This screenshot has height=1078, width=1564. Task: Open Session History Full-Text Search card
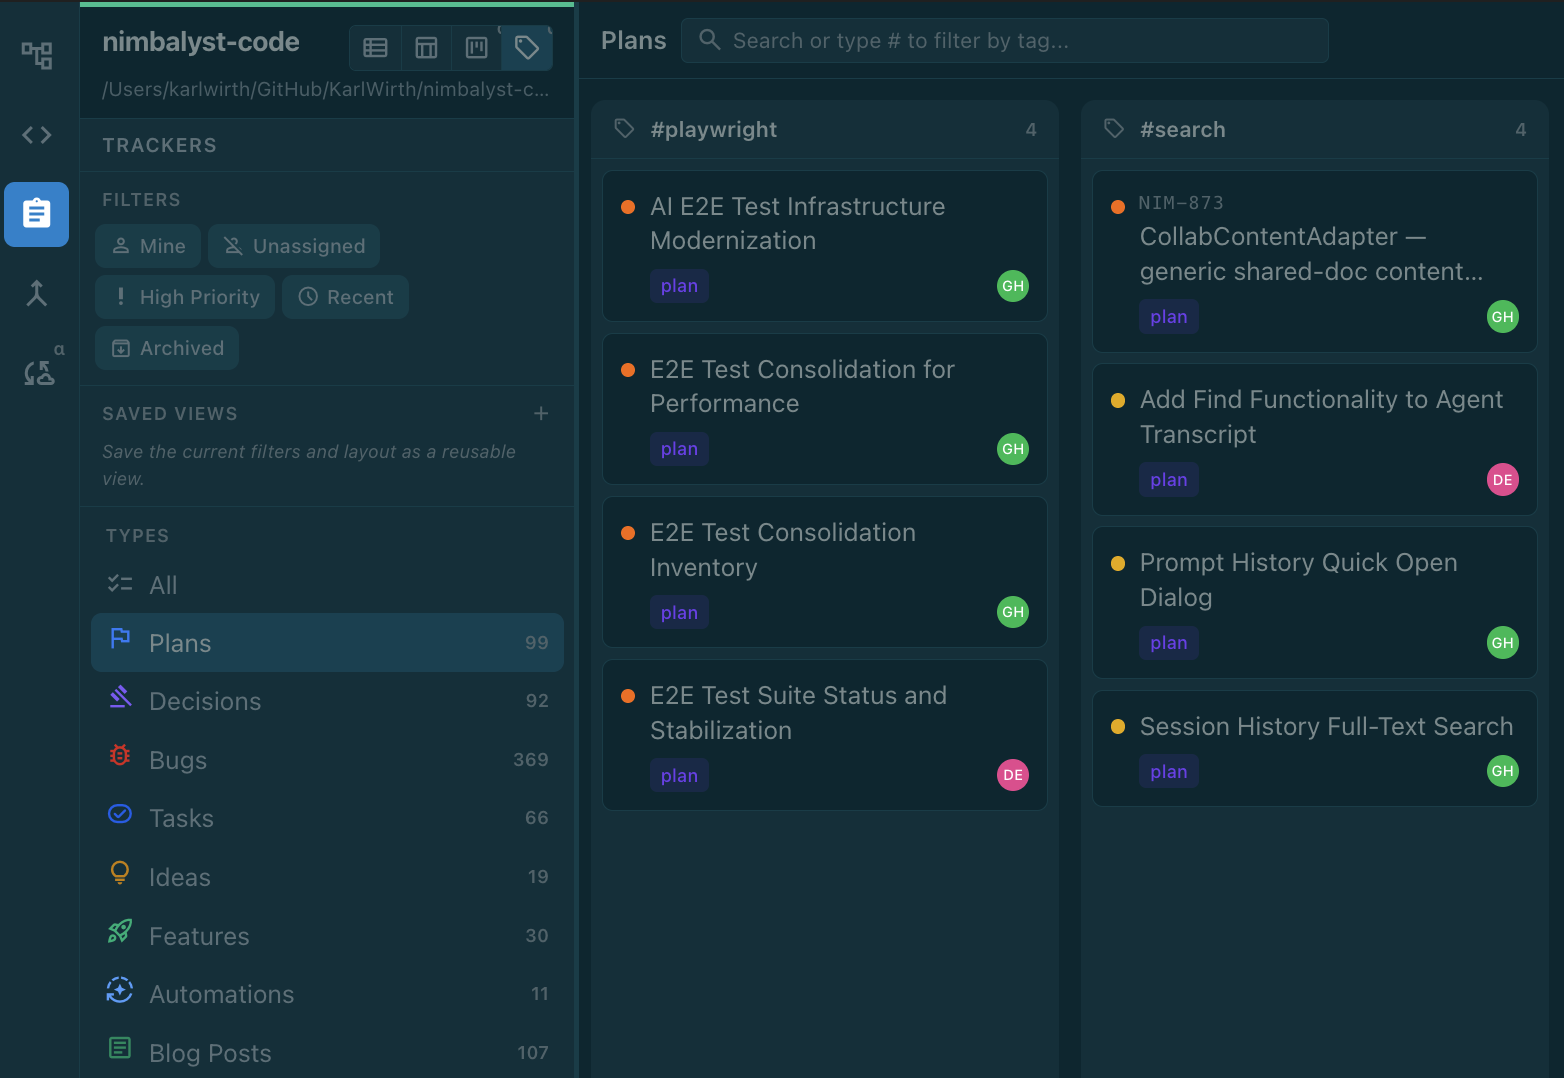1315,748
